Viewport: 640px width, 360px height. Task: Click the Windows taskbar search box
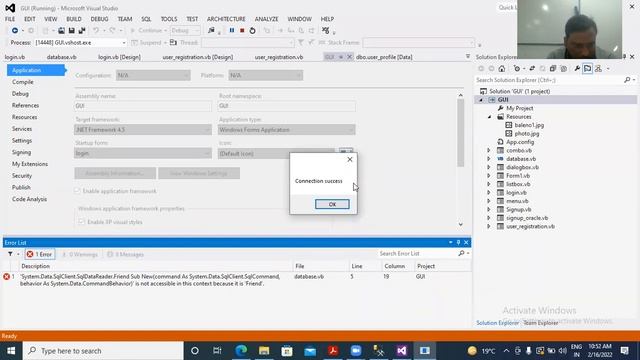coord(103,351)
